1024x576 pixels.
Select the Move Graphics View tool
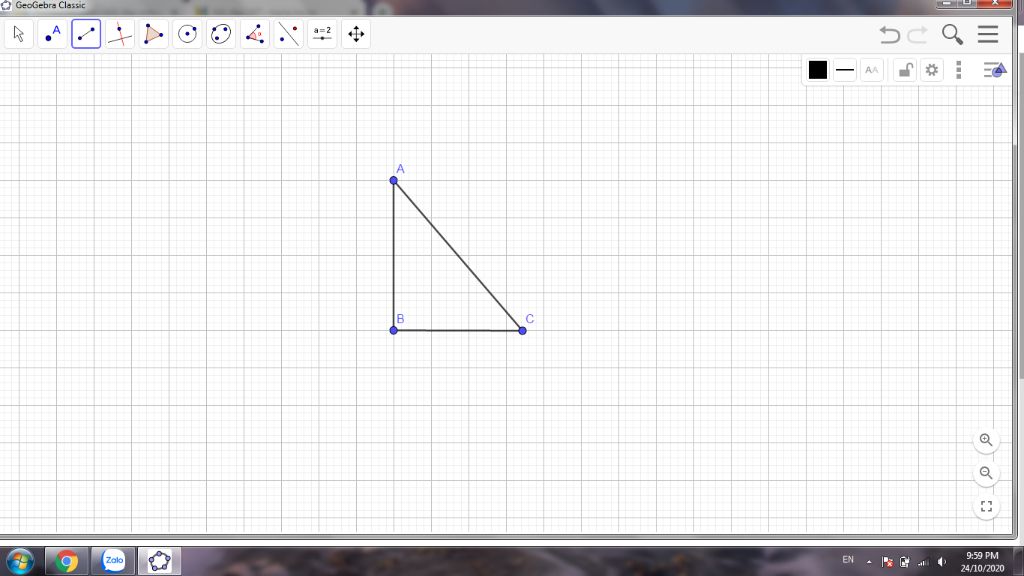pos(356,34)
